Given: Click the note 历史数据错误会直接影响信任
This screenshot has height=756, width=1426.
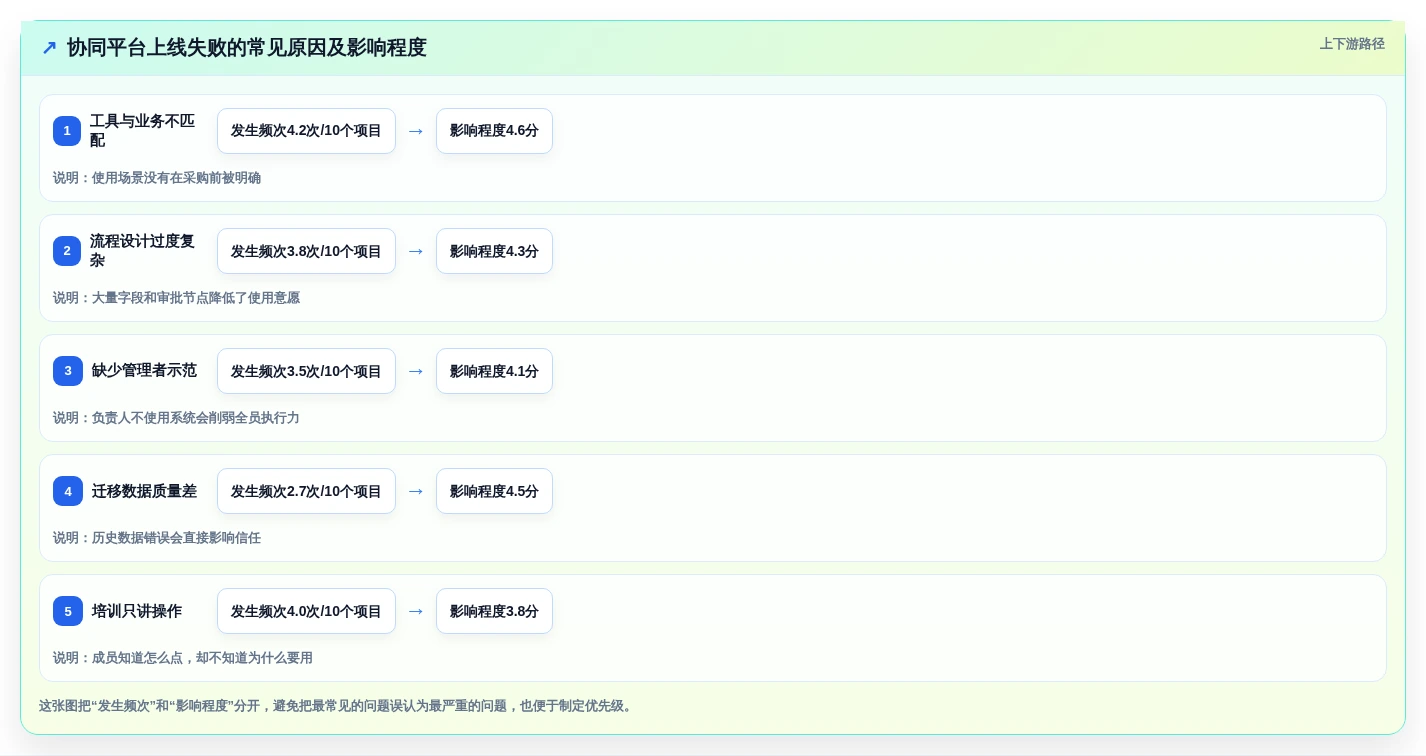Looking at the screenshot, I should (x=176, y=538).
